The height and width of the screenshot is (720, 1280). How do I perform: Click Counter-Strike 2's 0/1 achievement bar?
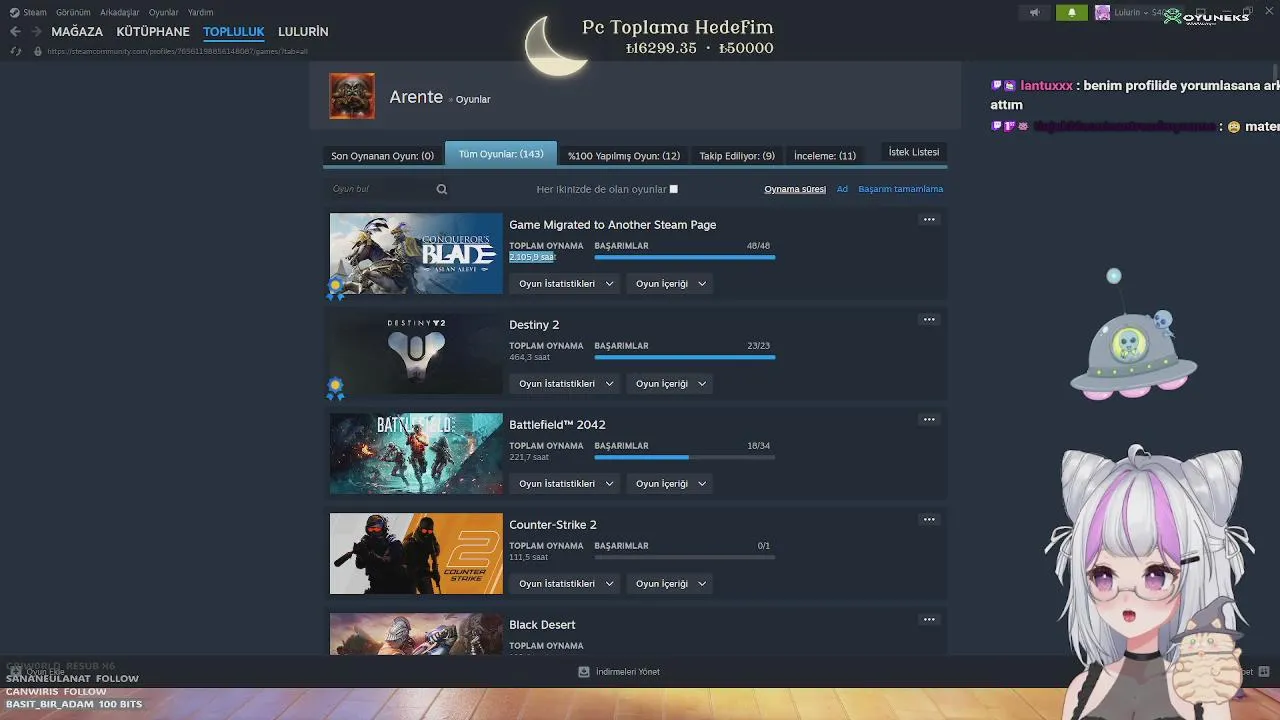pyautogui.click(x=685, y=557)
